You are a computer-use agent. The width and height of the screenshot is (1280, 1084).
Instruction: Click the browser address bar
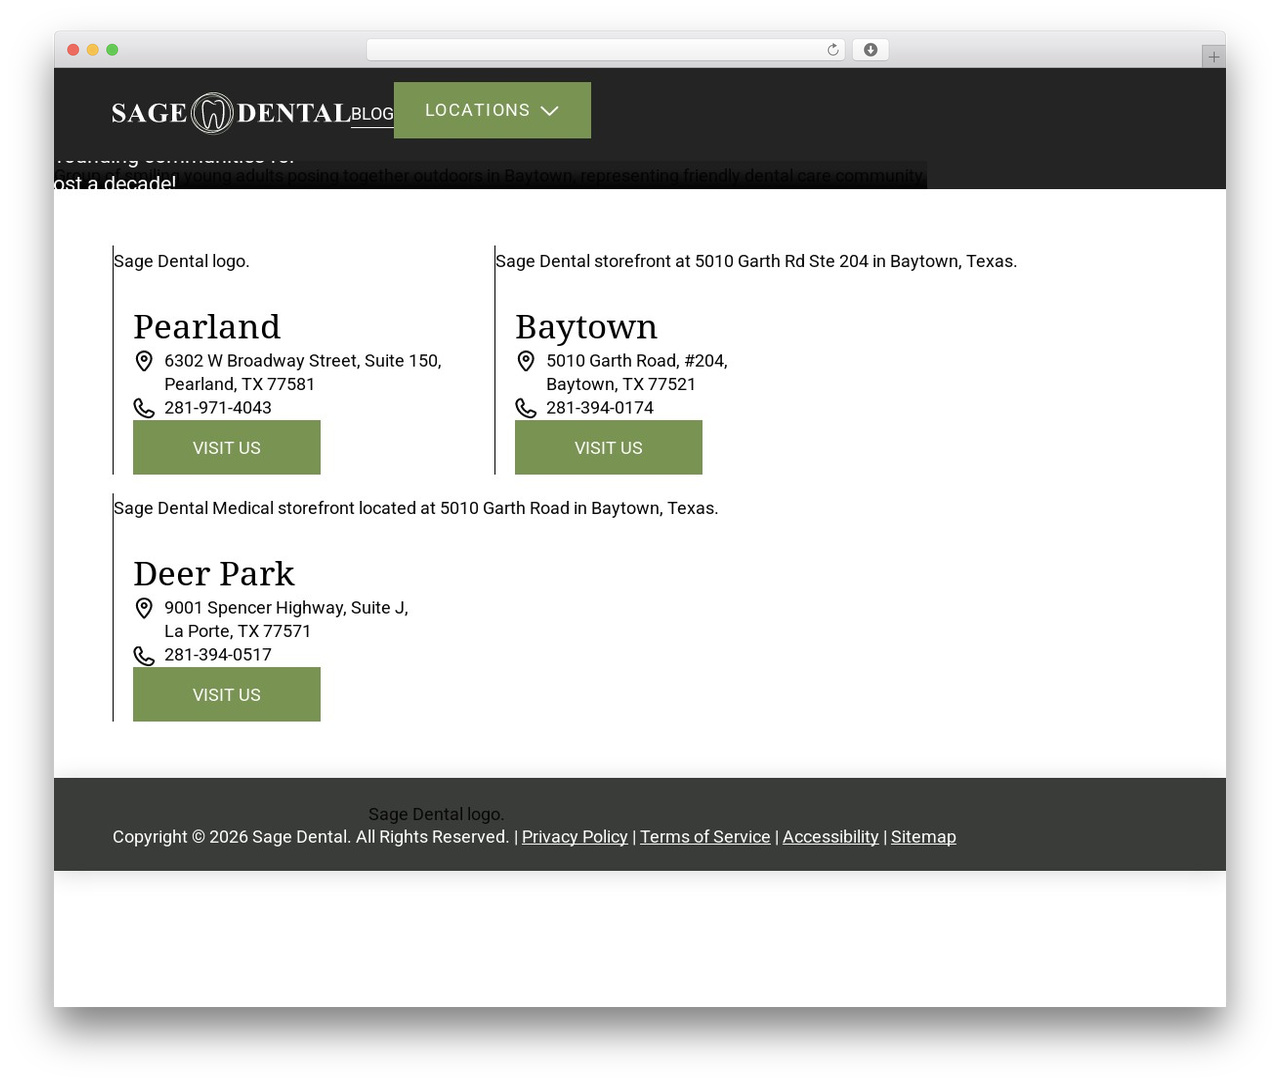click(606, 50)
